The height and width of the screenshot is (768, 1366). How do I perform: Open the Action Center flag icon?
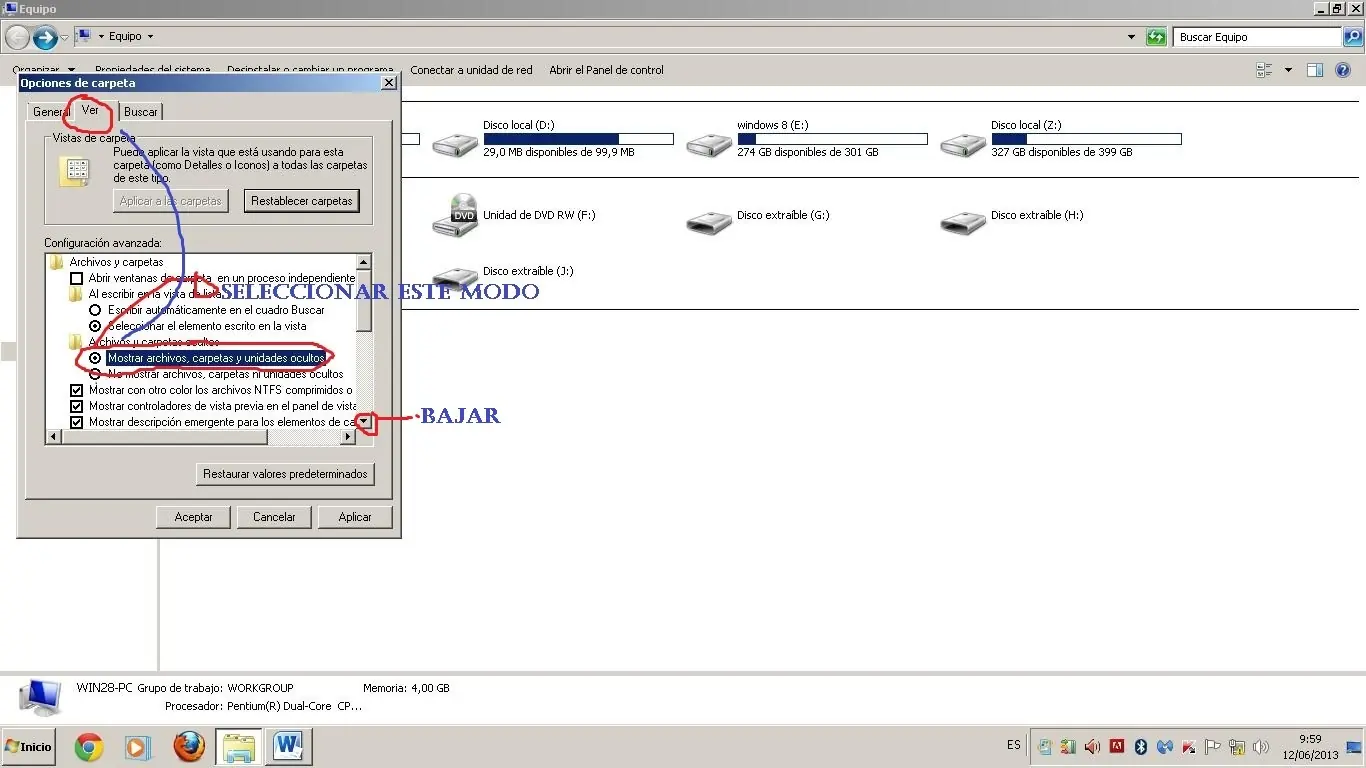(x=1213, y=747)
